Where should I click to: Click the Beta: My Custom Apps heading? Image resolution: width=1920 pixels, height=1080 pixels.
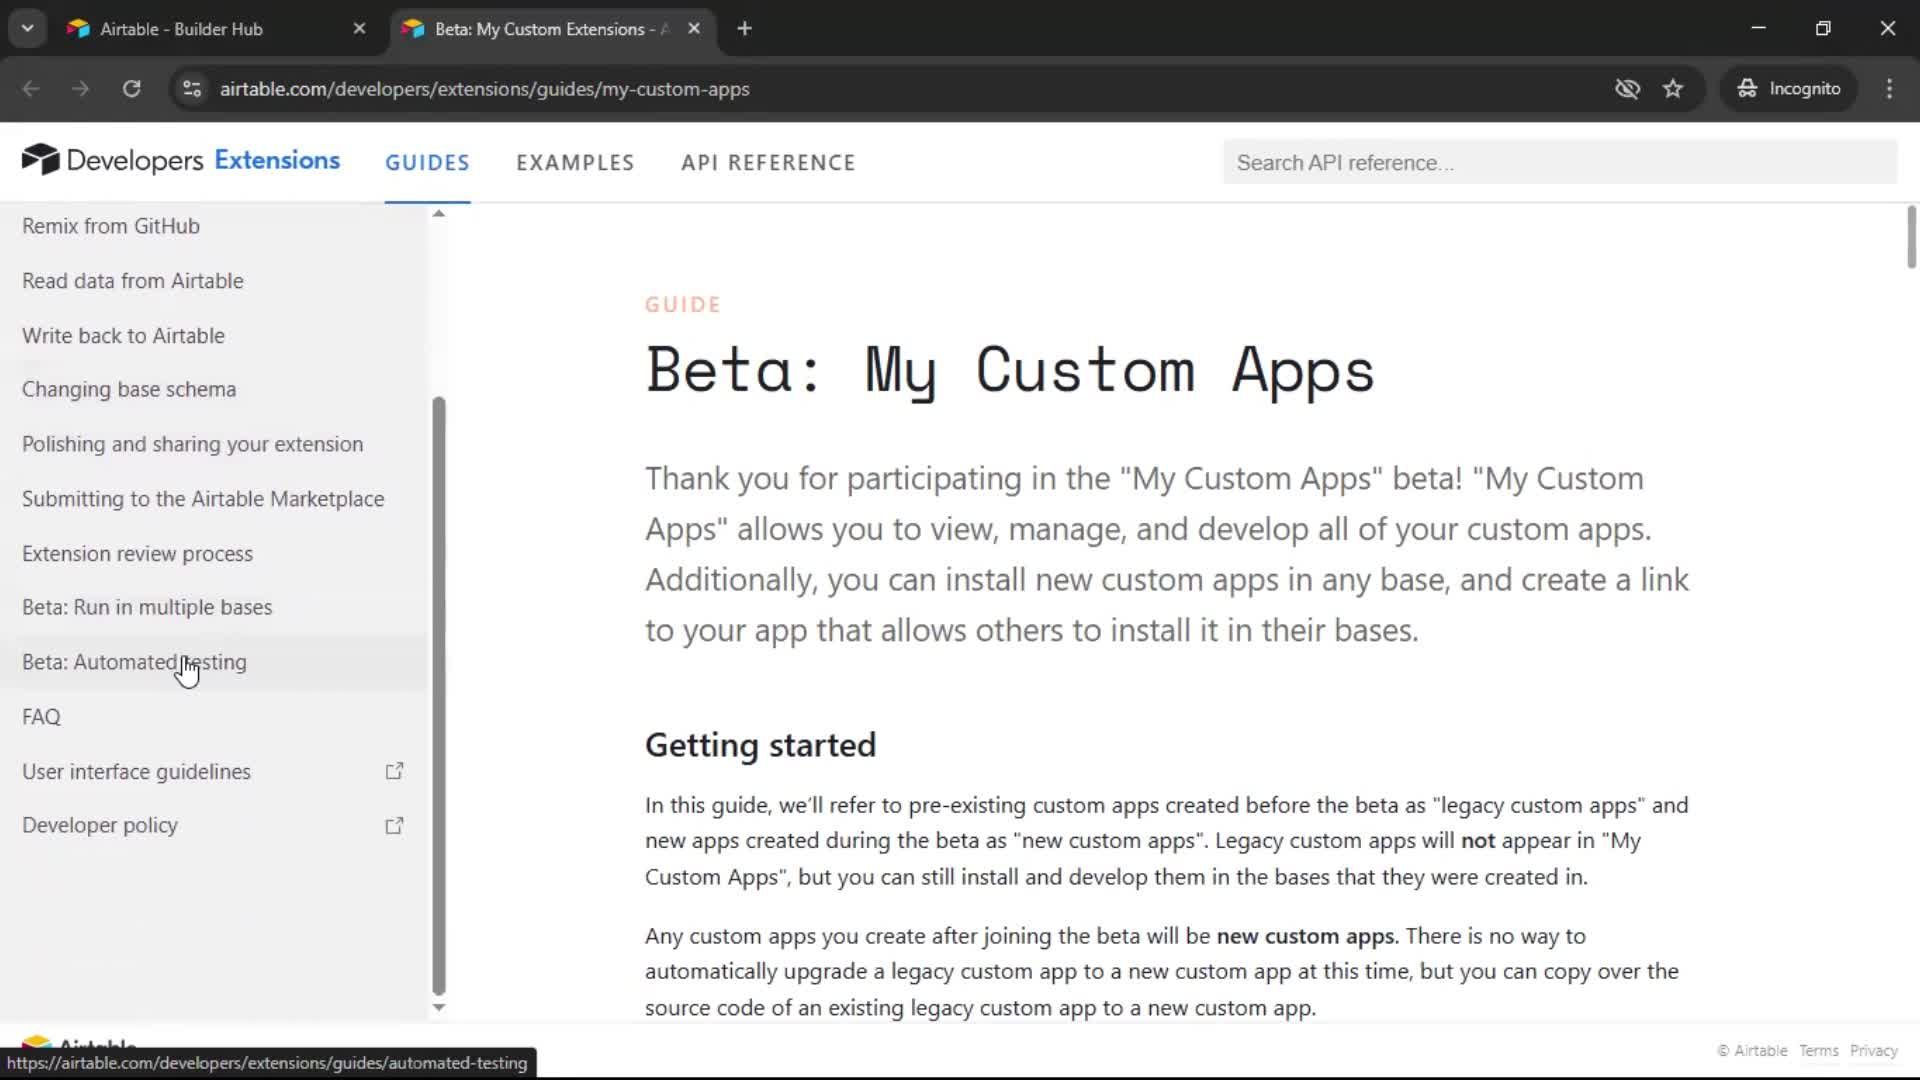[x=1010, y=371]
